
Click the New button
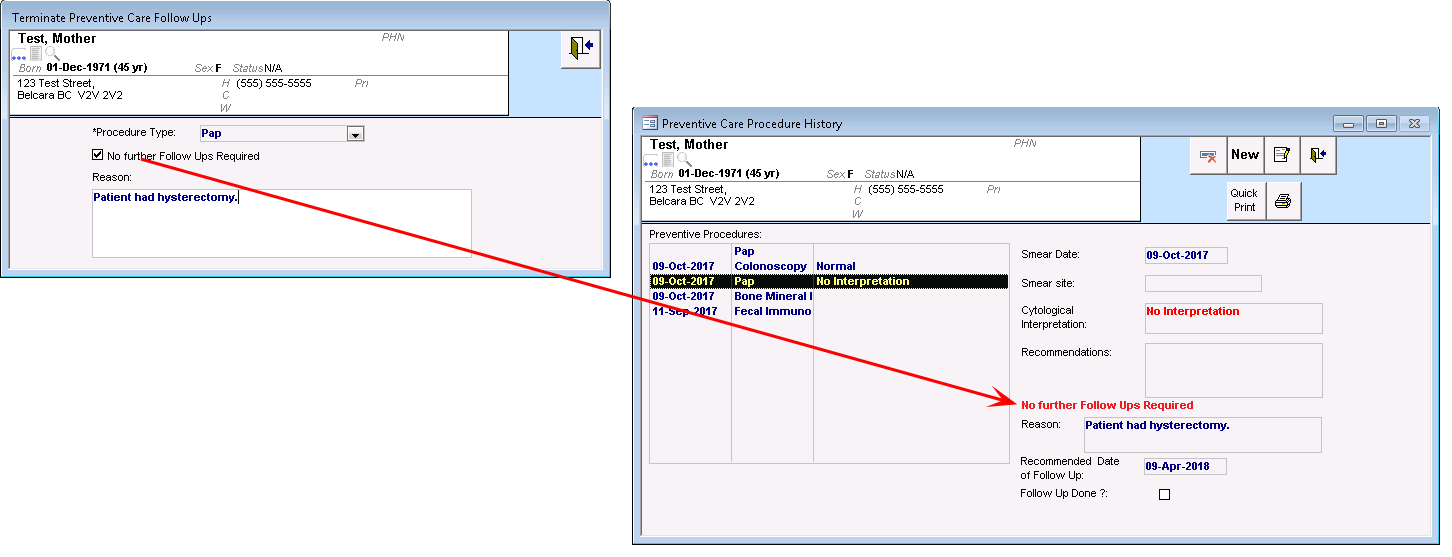click(1245, 156)
